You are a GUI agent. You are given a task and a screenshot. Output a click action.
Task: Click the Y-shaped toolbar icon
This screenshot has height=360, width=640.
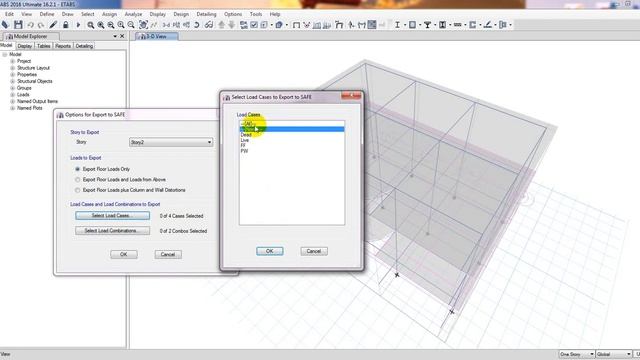(427, 25)
